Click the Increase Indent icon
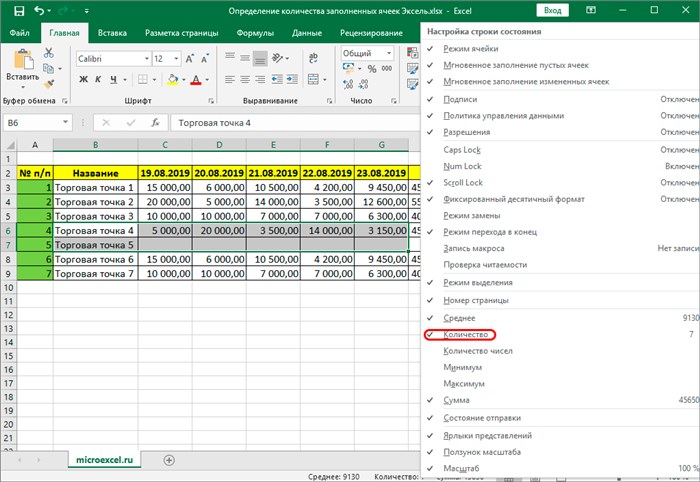 [x=292, y=79]
